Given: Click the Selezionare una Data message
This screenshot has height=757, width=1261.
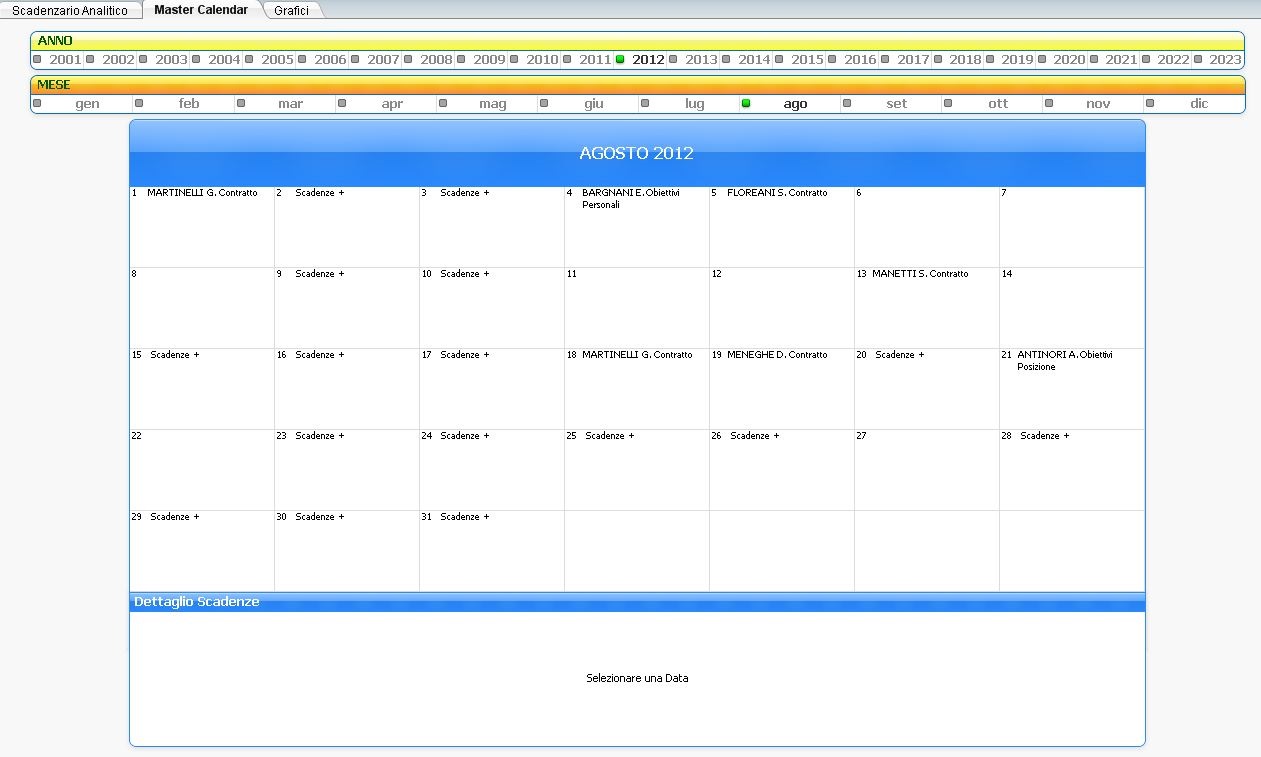Looking at the screenshot, I should click(637, 678).
